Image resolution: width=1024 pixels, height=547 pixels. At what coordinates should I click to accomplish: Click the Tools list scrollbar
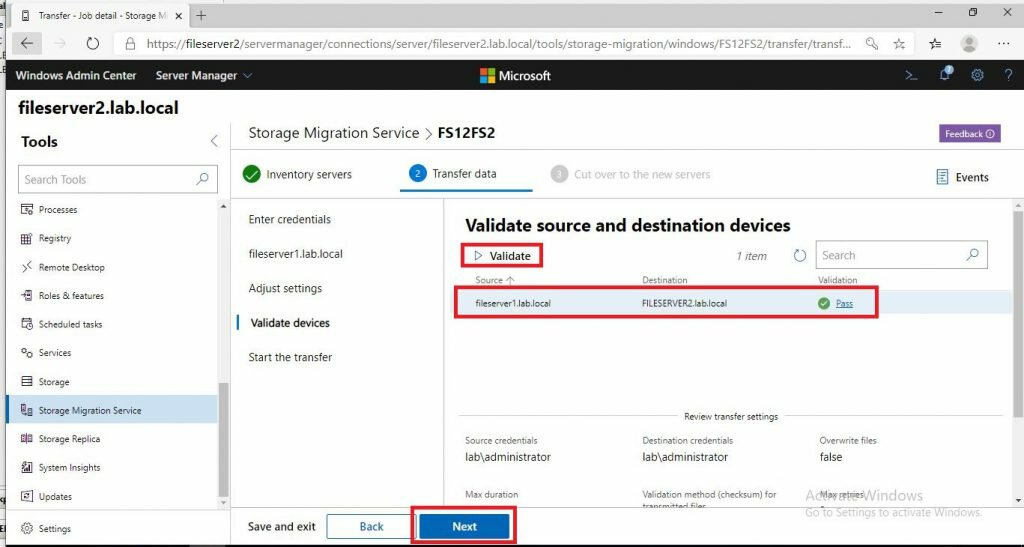223,441
